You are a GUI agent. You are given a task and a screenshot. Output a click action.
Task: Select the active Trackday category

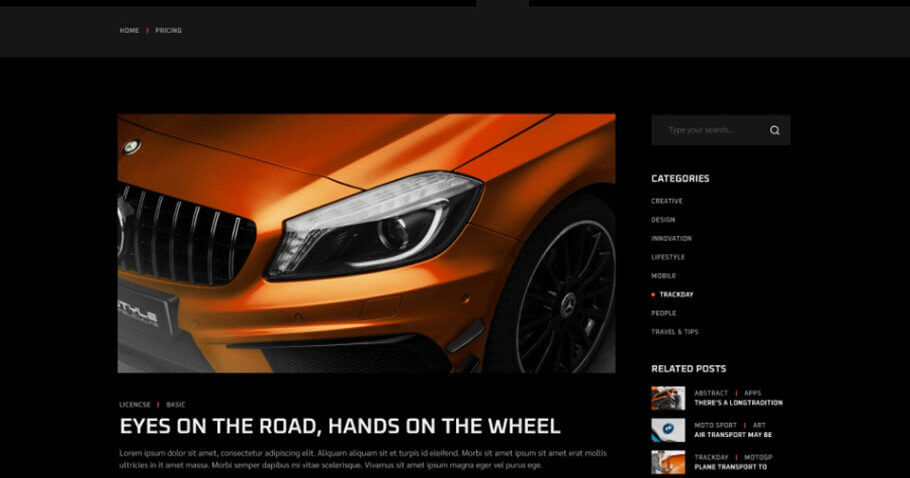click(x=676, y=295)
